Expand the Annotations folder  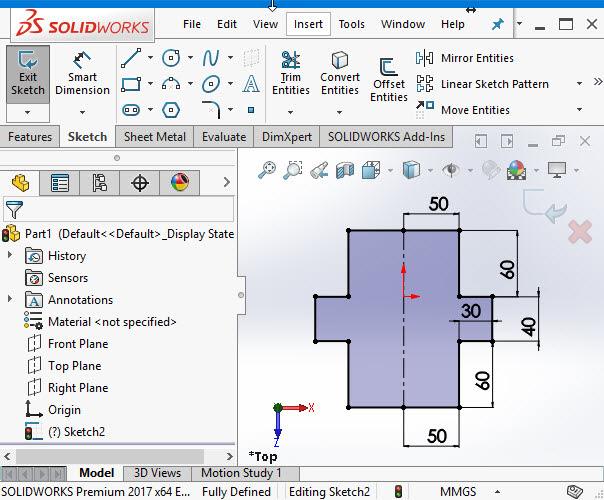(x=10, y=299)
